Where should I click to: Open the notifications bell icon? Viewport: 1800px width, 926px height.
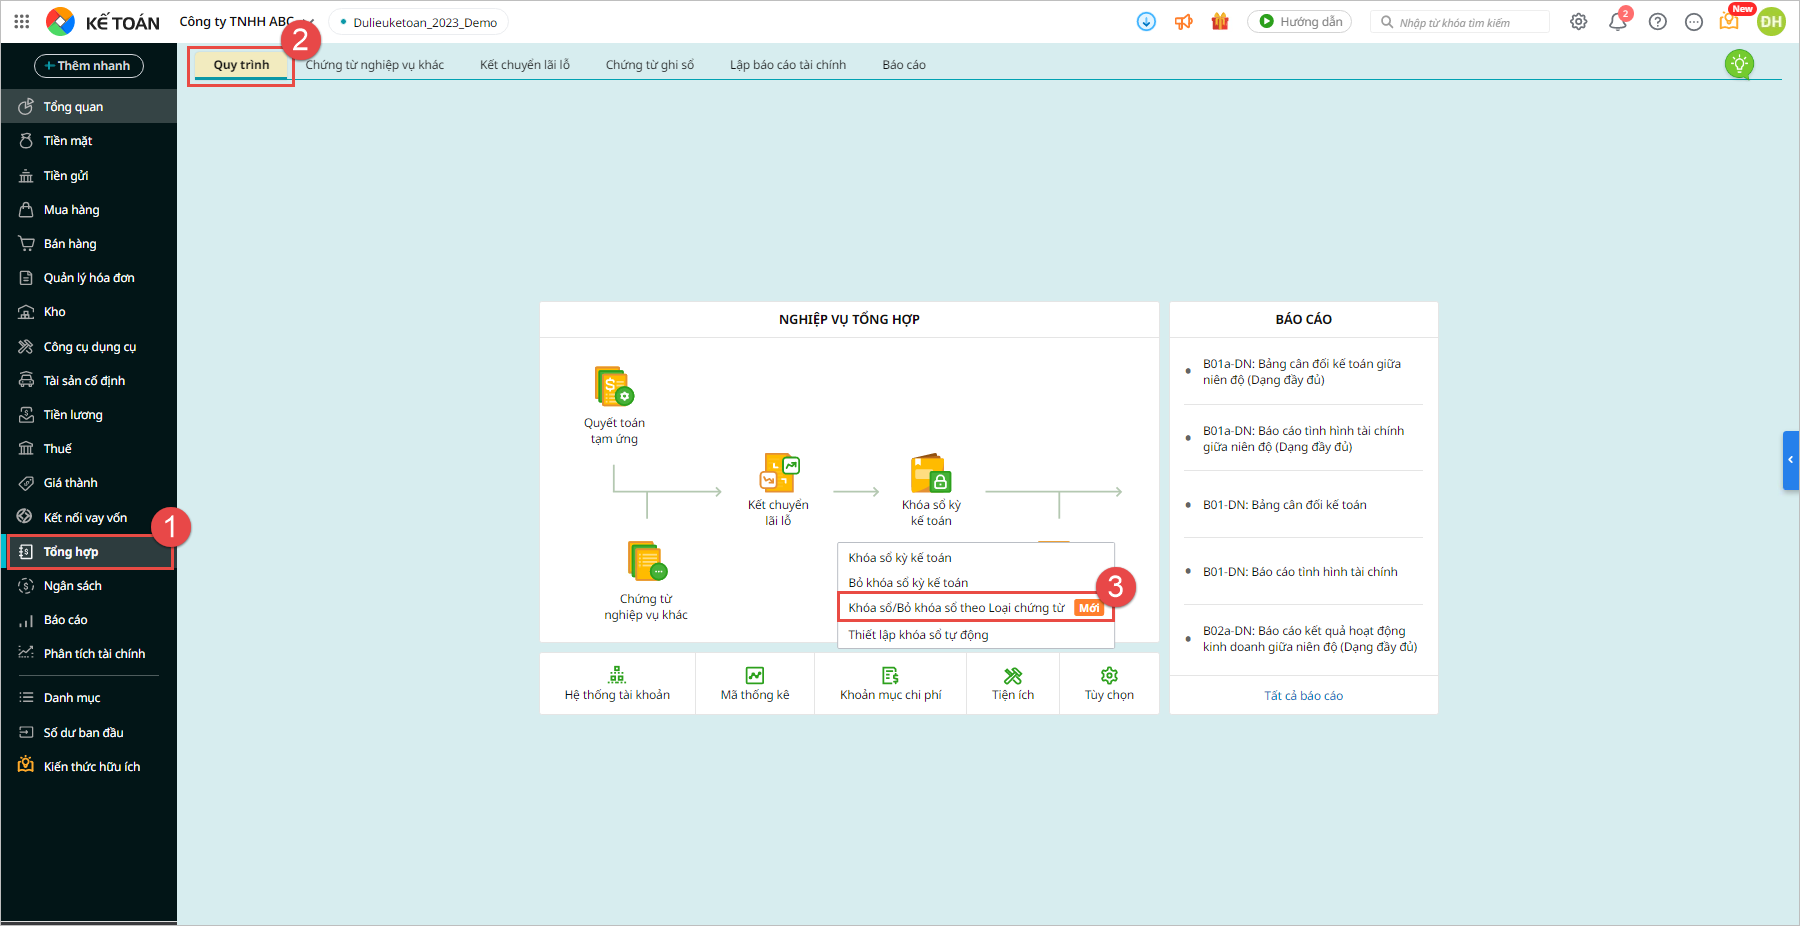(1617, 21)
